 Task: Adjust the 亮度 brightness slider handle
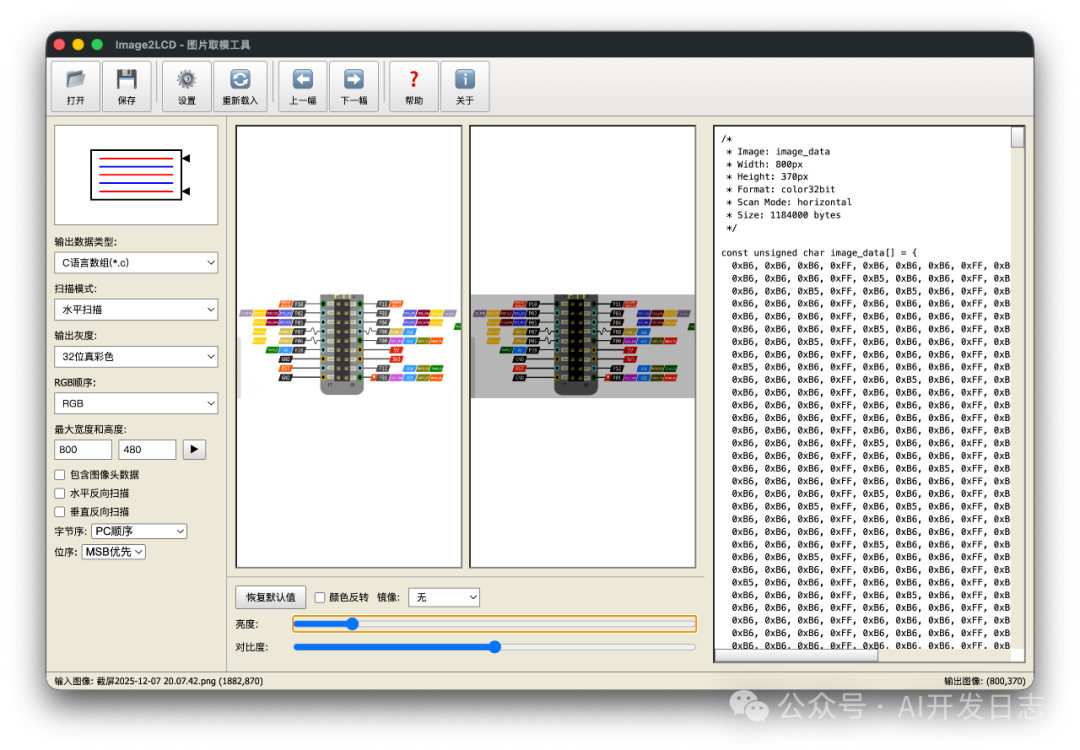coord(352,624)
